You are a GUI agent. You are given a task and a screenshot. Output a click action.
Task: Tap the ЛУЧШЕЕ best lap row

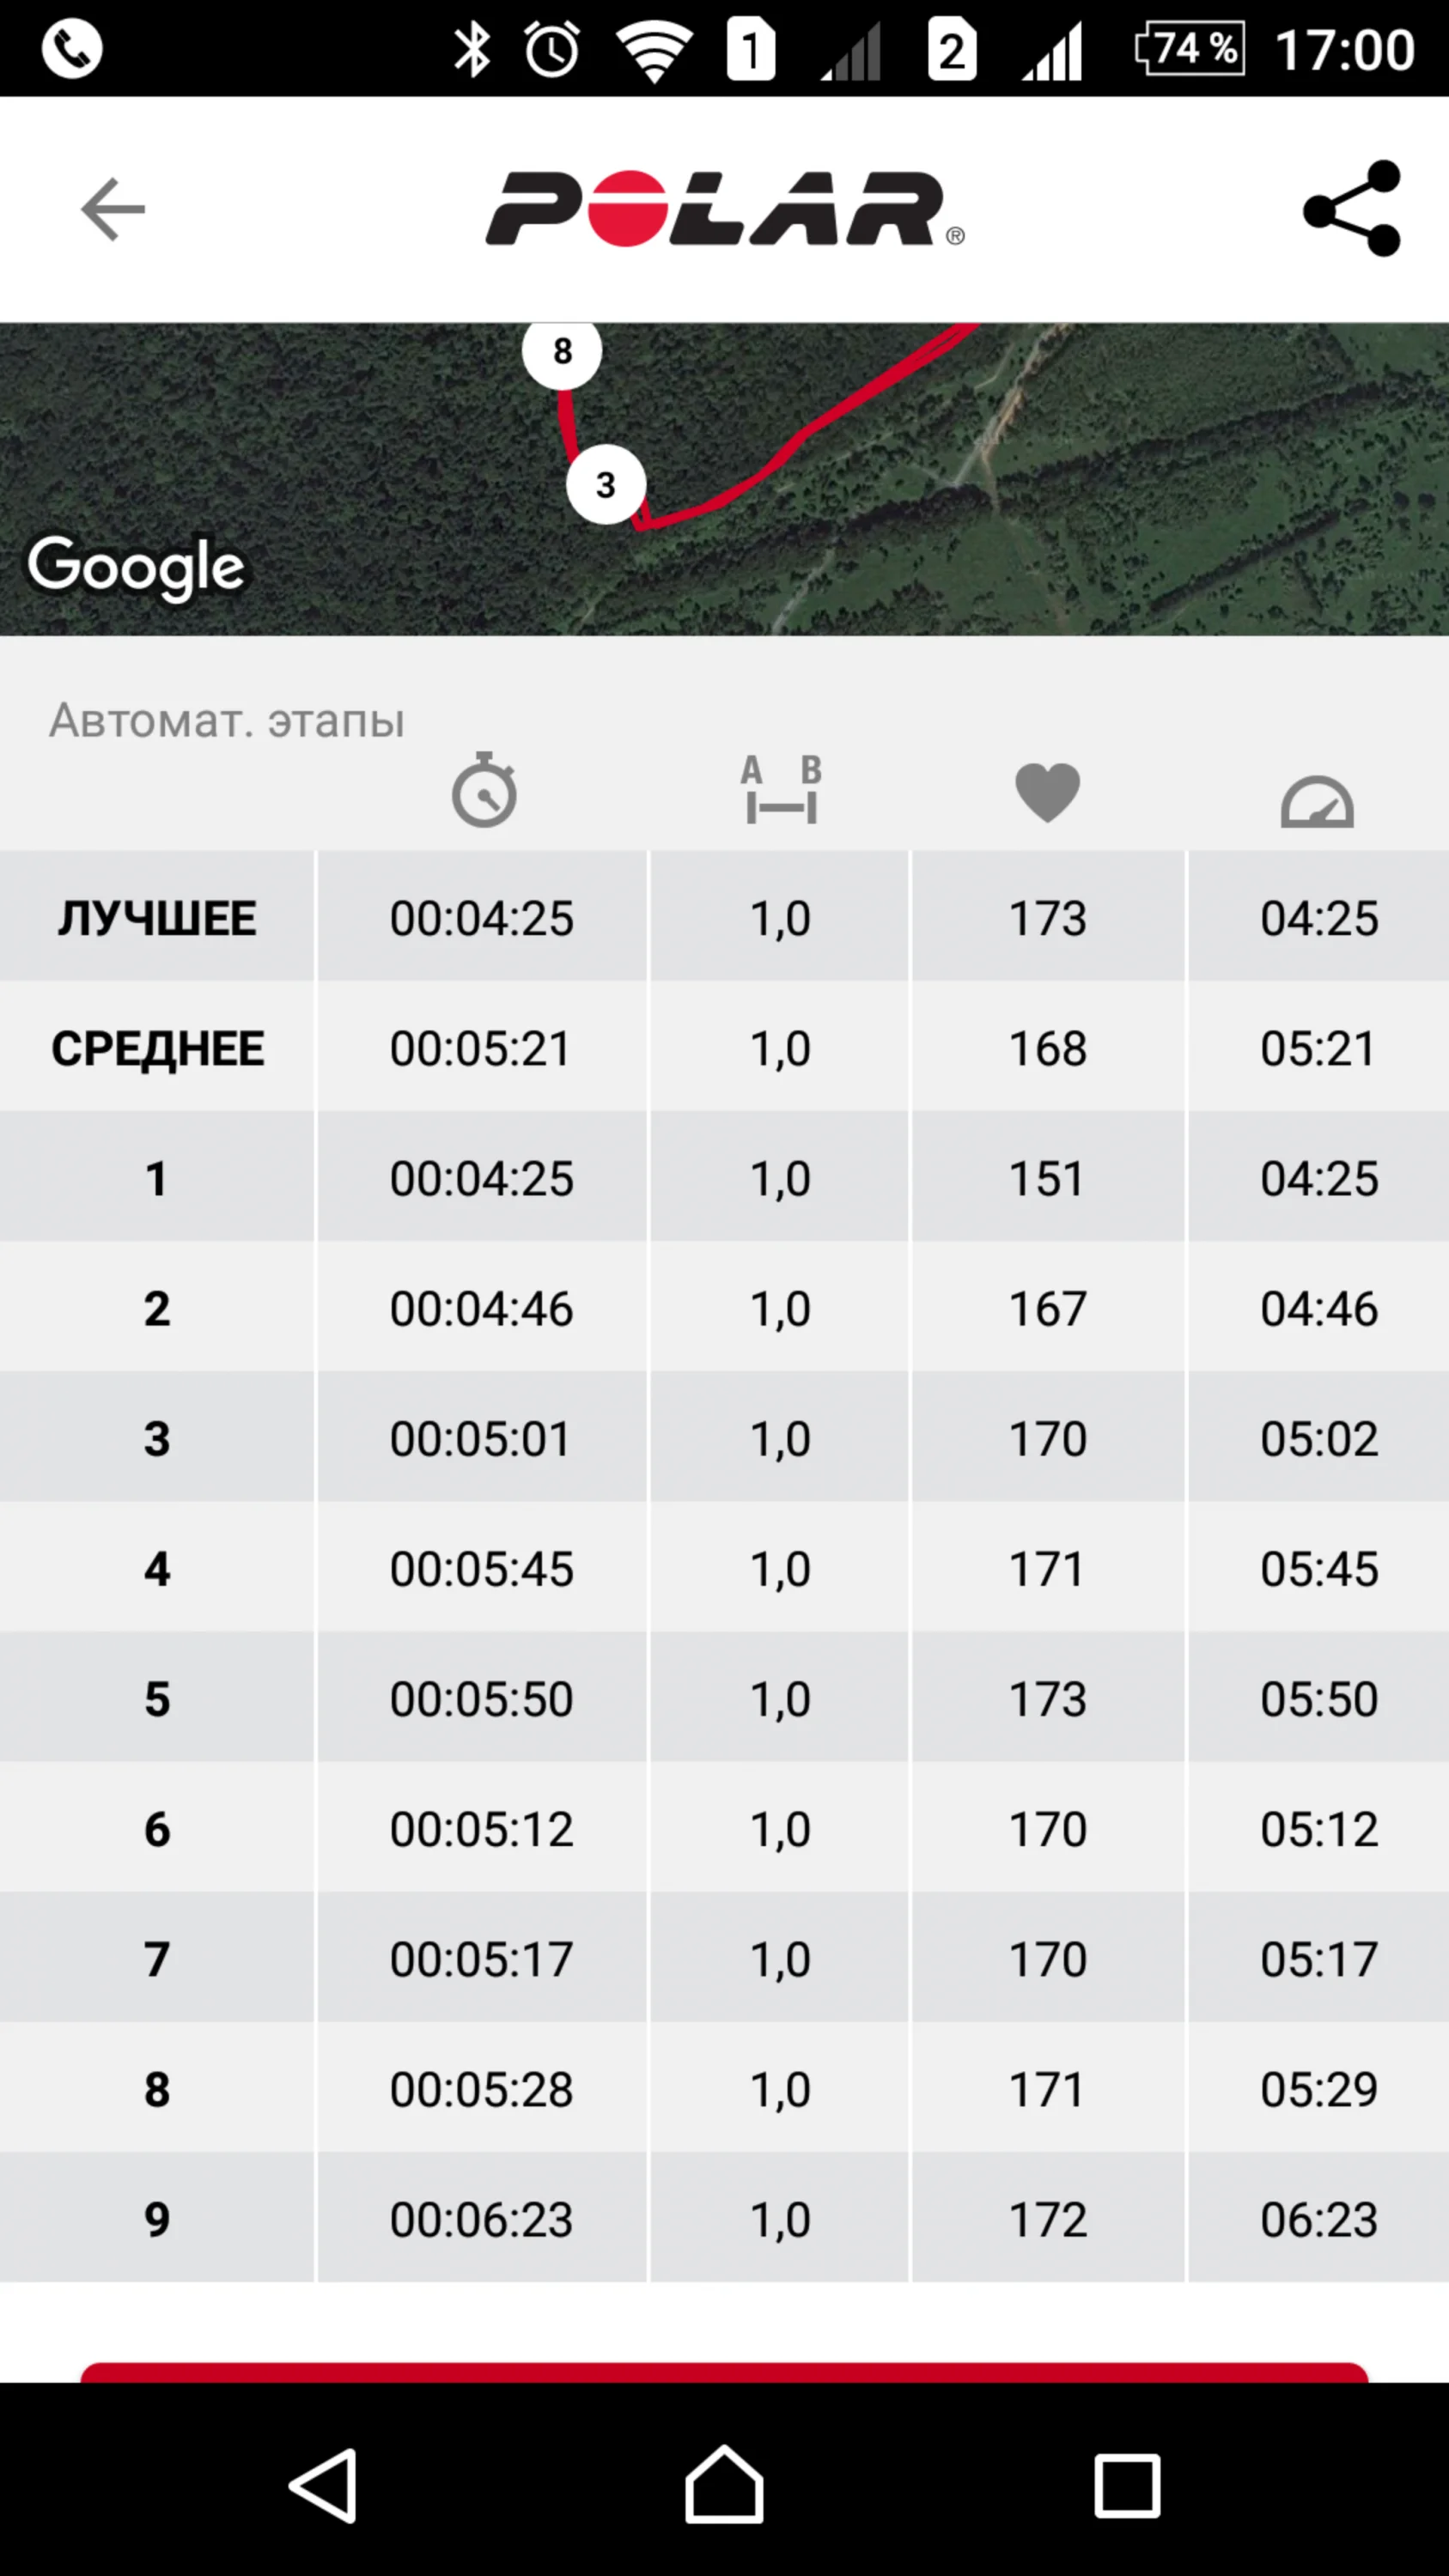(x=157, y=918)
